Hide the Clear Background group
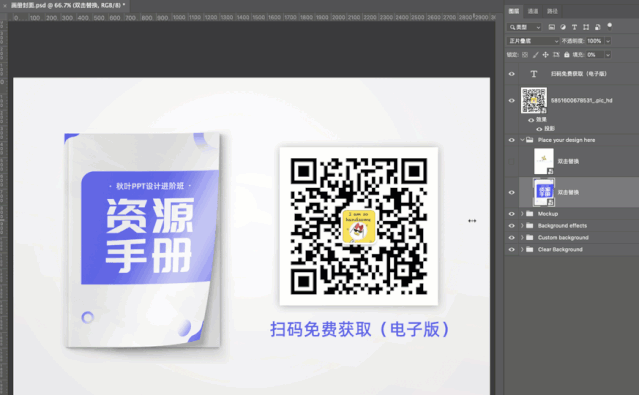The height and width of the screenshot is (395, 639). pyautogui.click(x=511, y=249)
